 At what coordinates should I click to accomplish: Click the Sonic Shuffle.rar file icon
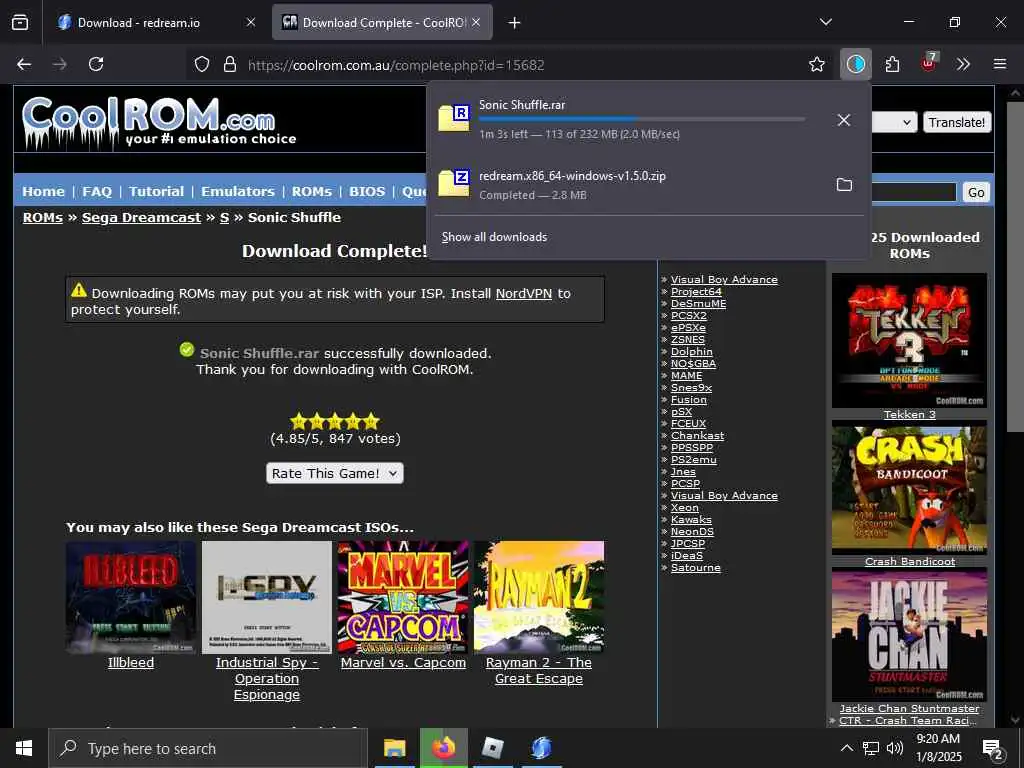454,118
